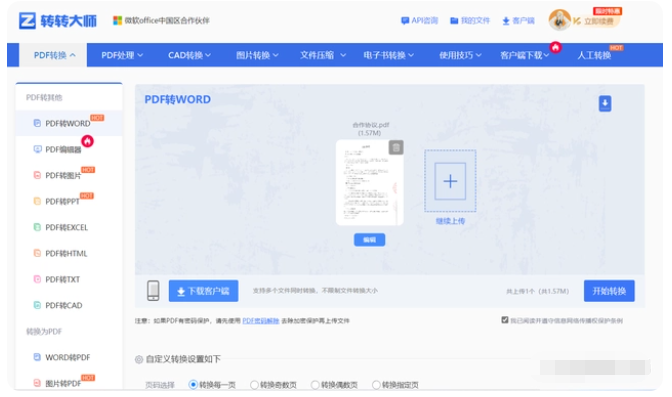Delete uploaded file with trash icon
The width and height of the screenshot is (672, 397).
[x=396, y=147]
